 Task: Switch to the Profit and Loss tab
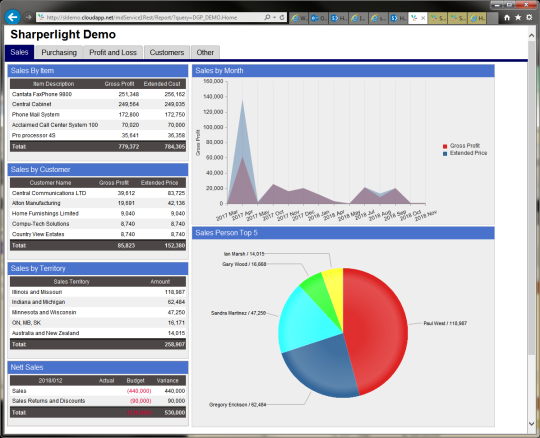coord(113,52)
